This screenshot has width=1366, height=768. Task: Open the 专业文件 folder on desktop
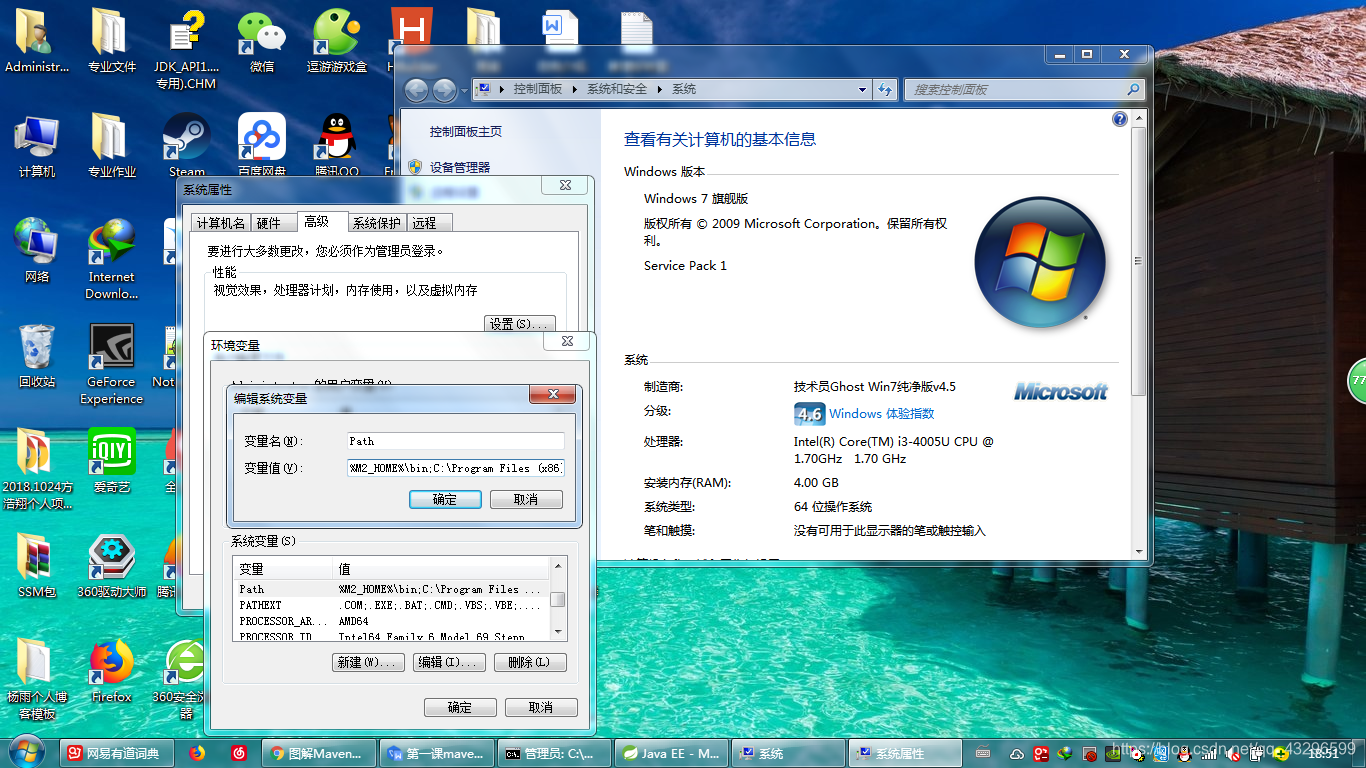pos(112,40)
